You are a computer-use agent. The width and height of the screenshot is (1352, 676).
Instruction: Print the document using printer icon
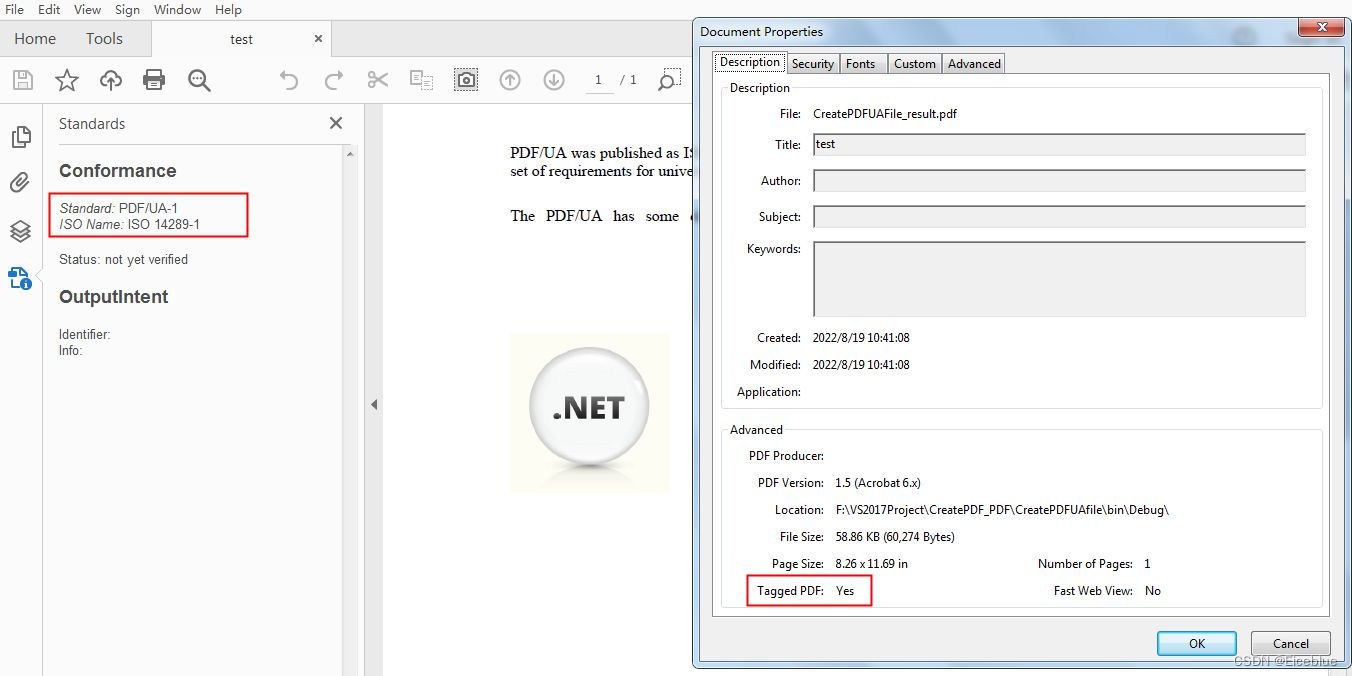click(154, 80)
